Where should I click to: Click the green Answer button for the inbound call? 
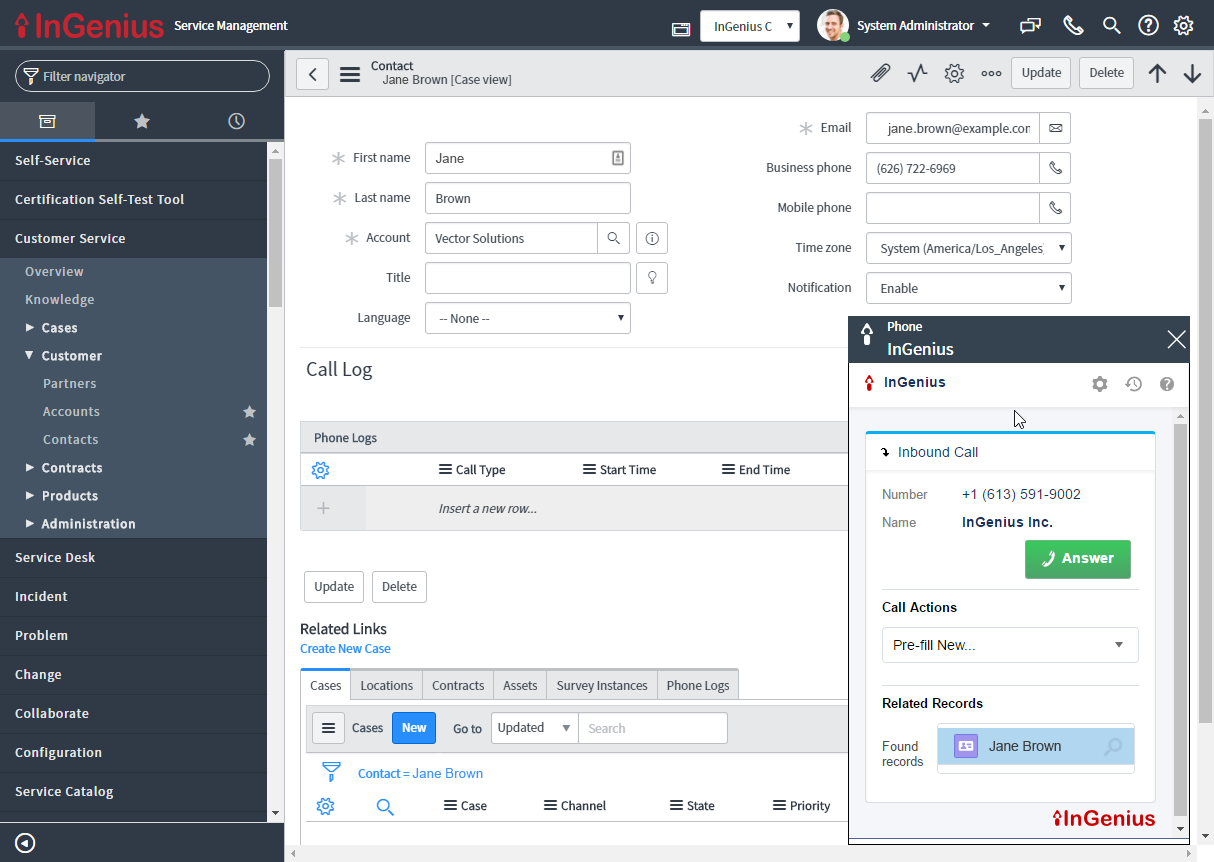tap(1077, 559)
